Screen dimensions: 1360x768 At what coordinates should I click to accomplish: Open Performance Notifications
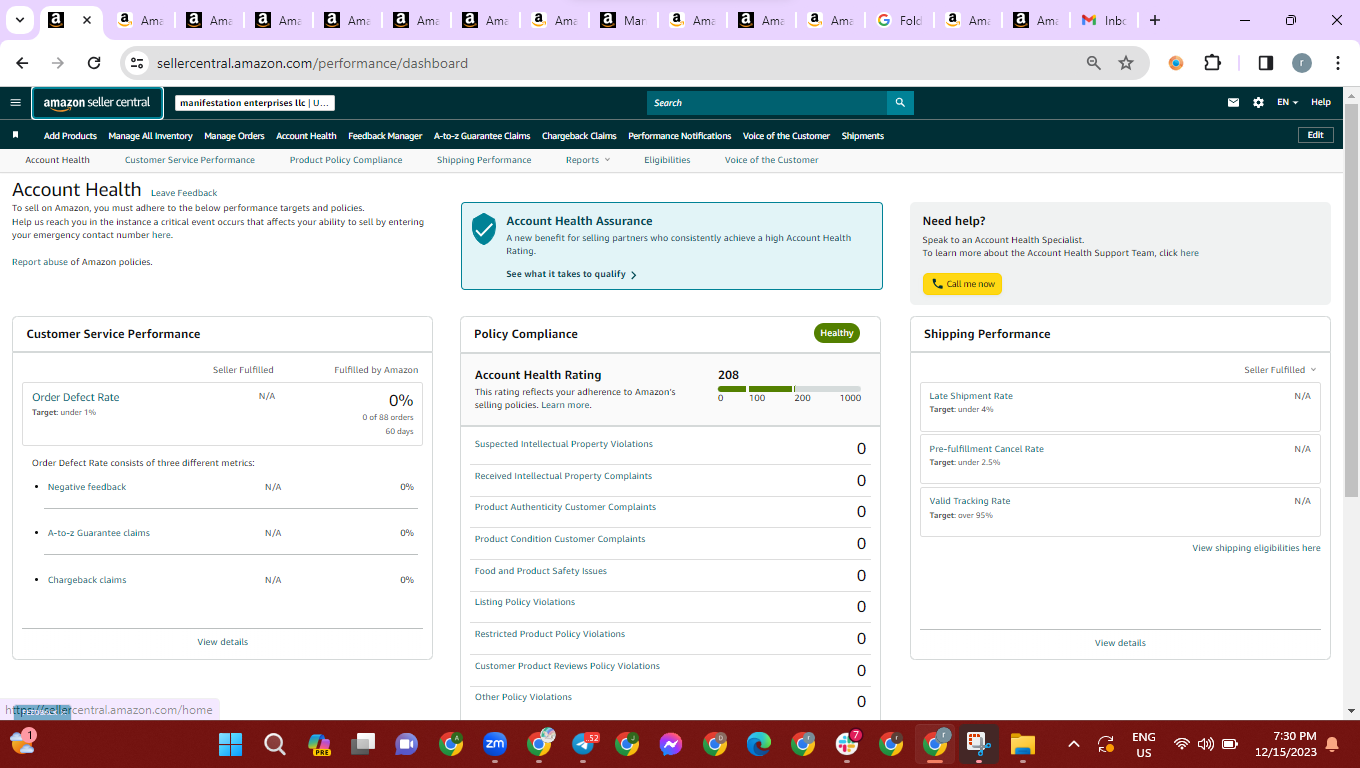pos(679,136)
